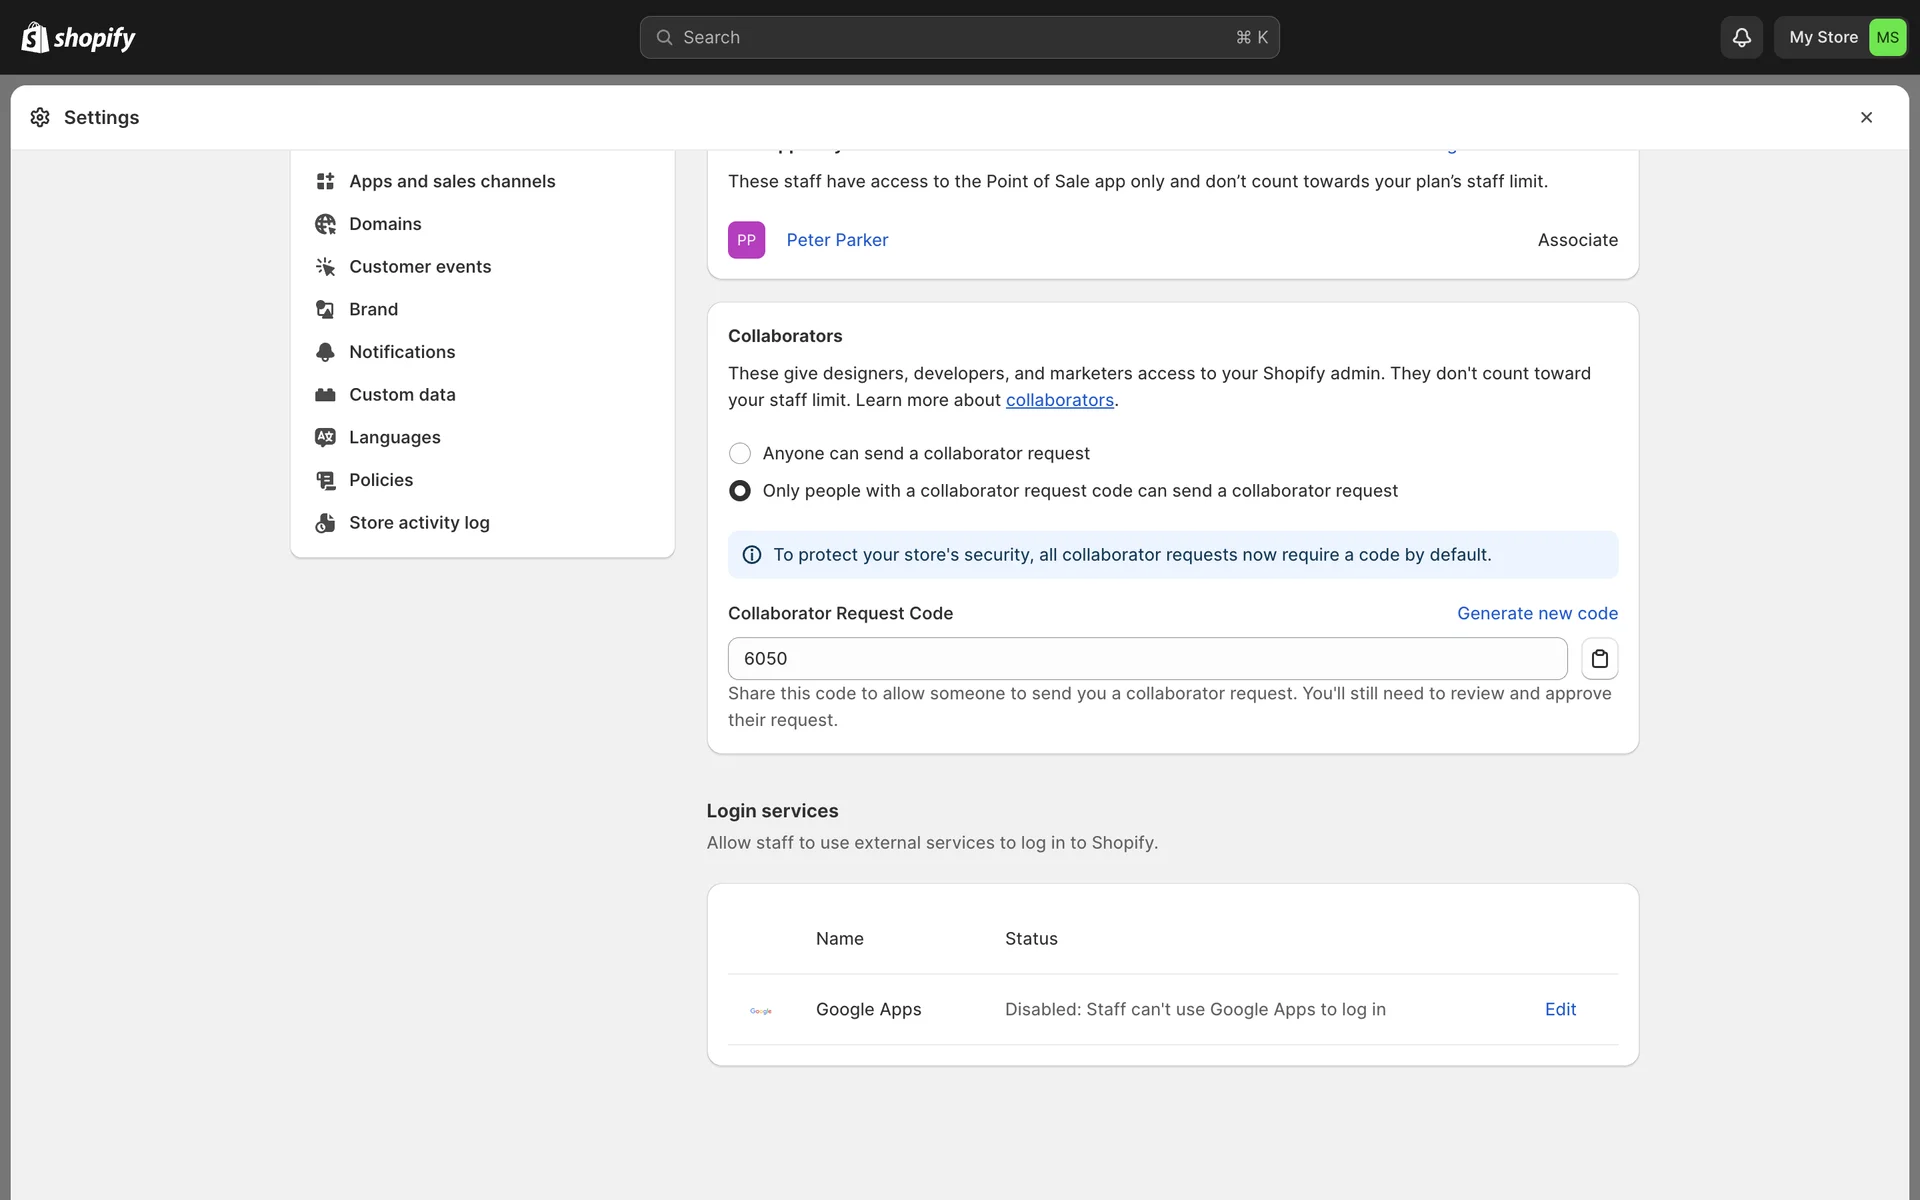Go to Customer events settings
This screenshot has height=1200, width=1920.
tap(419, 267)
